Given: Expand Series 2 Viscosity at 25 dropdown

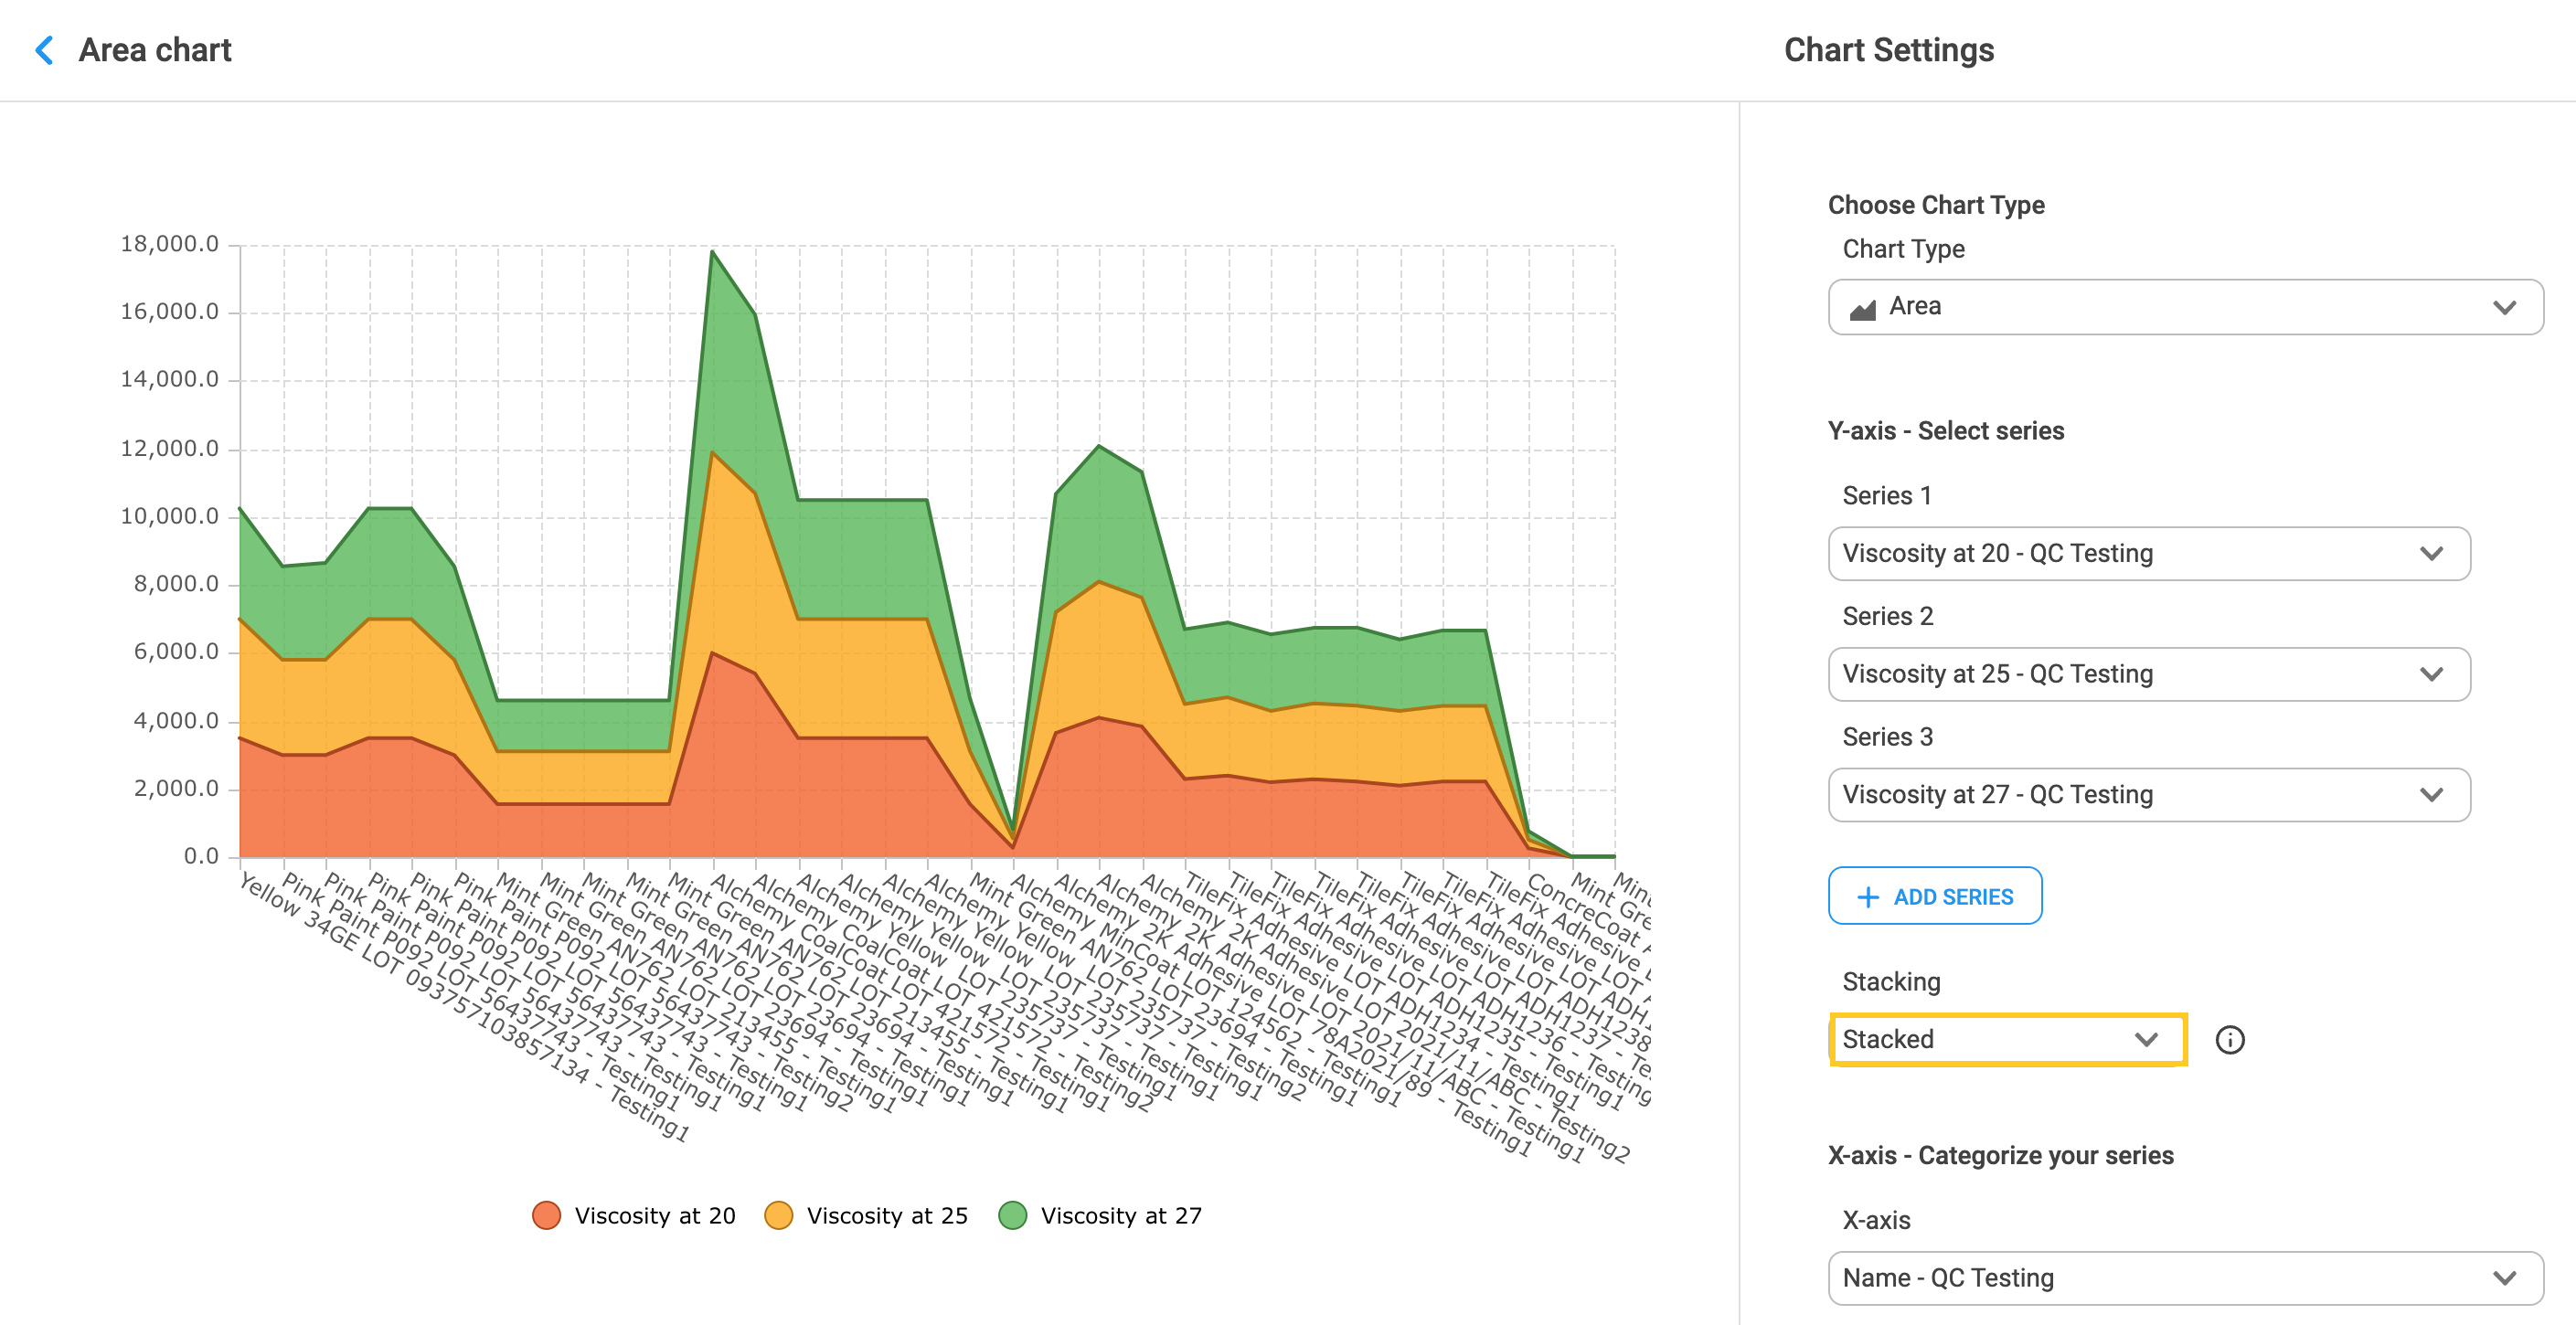Looking at the screenshot, I should 2148,674.
